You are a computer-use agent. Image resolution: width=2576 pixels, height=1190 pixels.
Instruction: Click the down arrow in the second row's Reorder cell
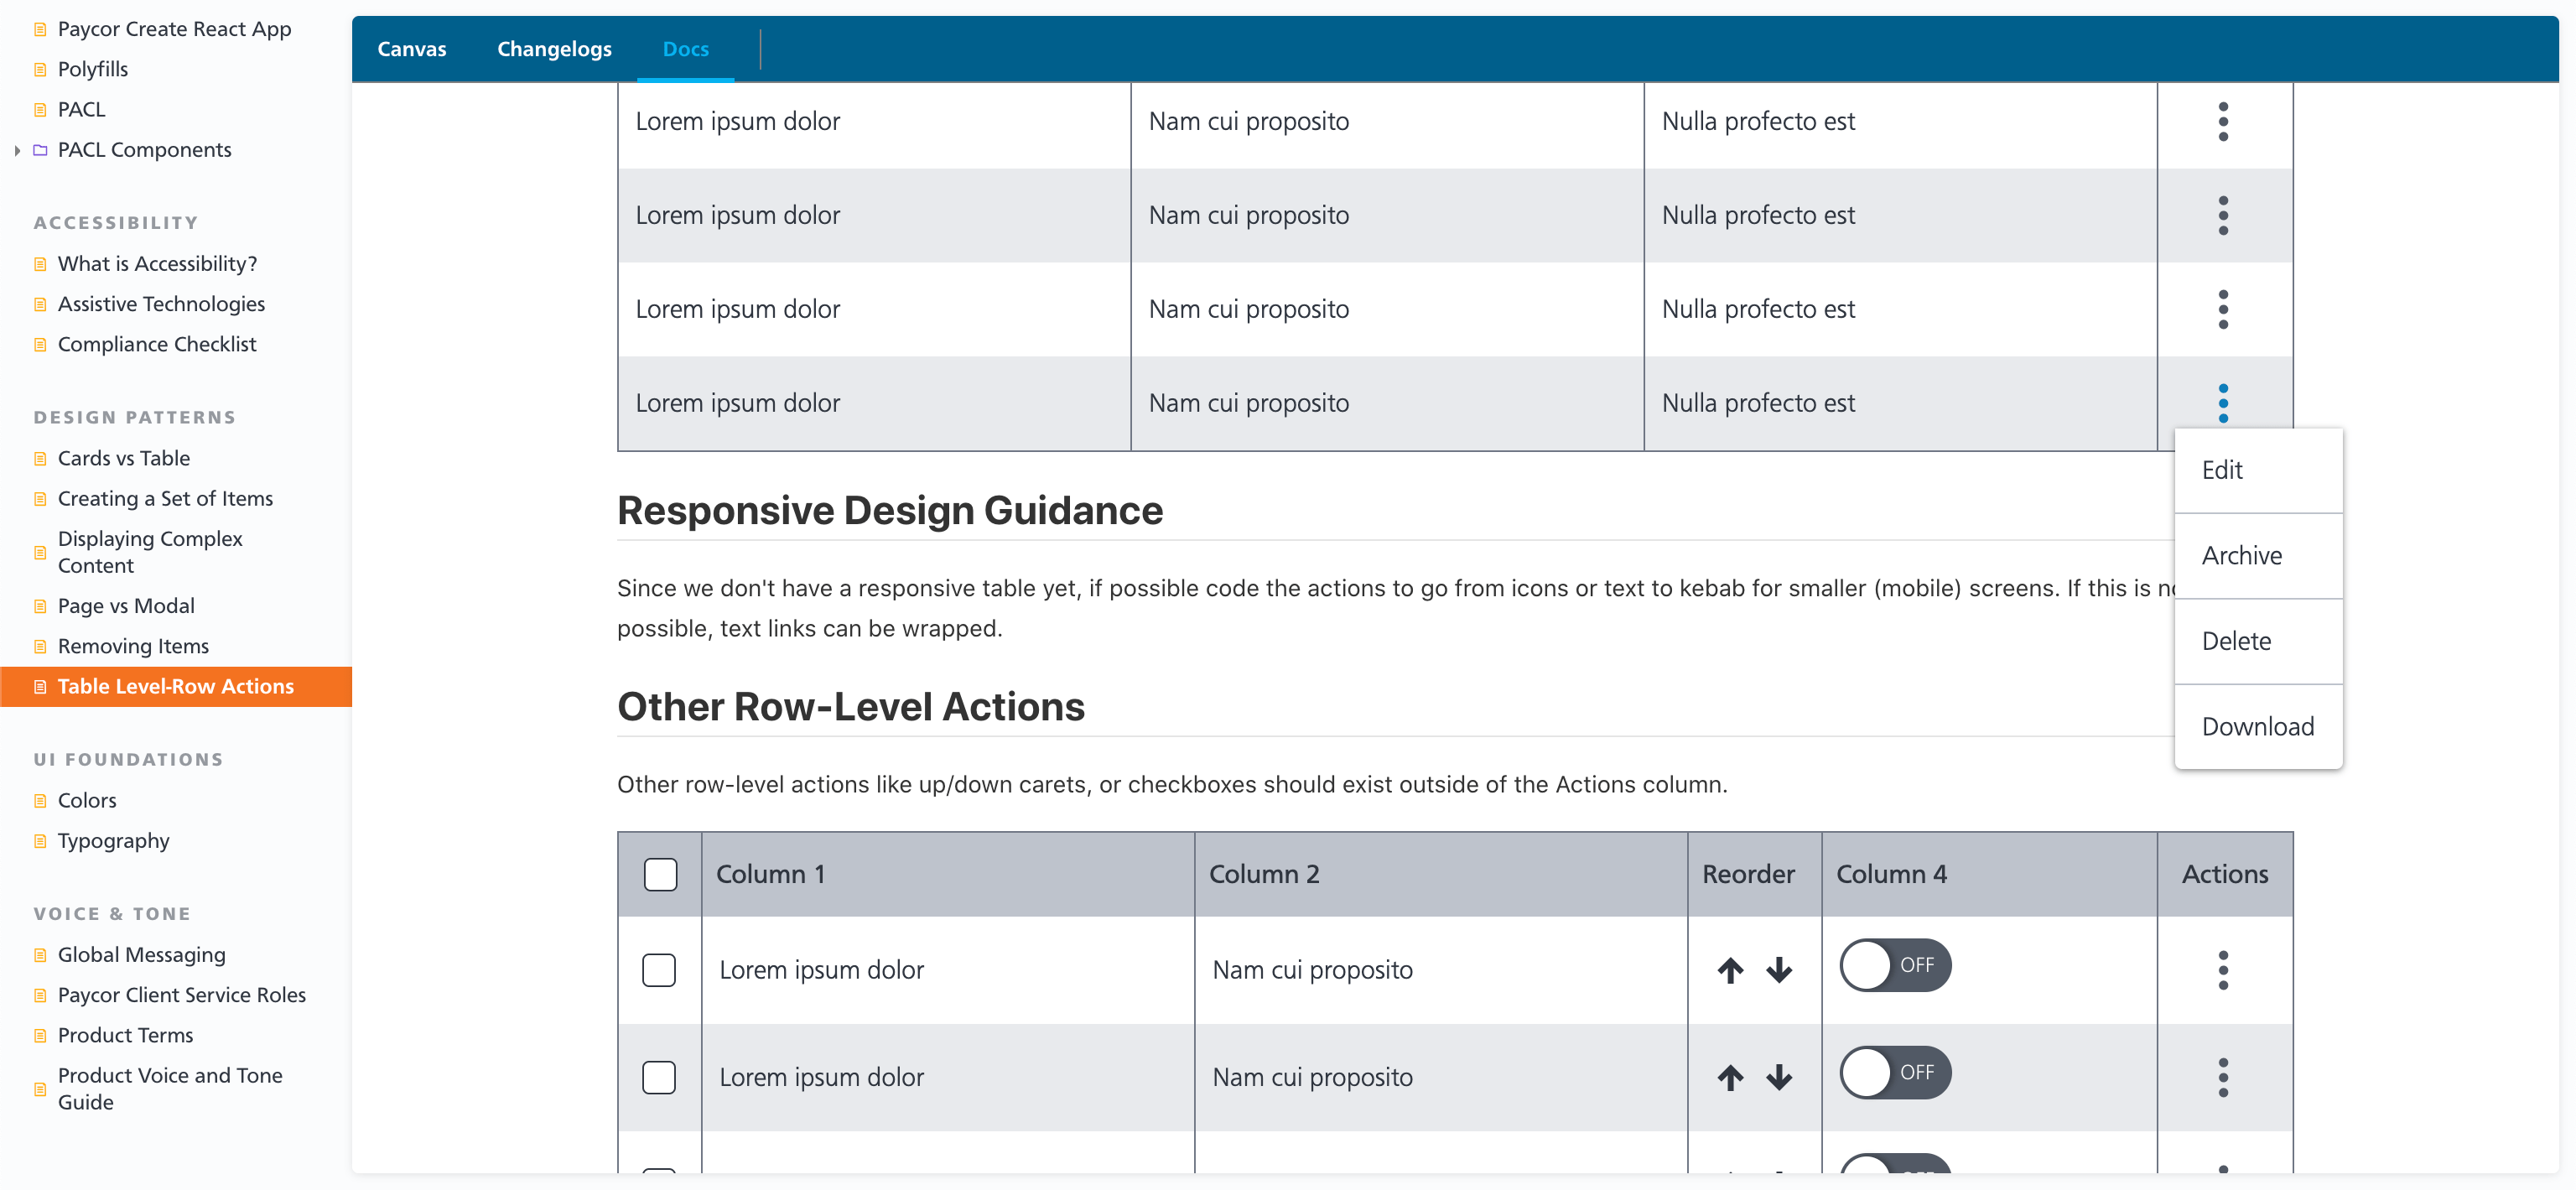coord(1779,1077)
